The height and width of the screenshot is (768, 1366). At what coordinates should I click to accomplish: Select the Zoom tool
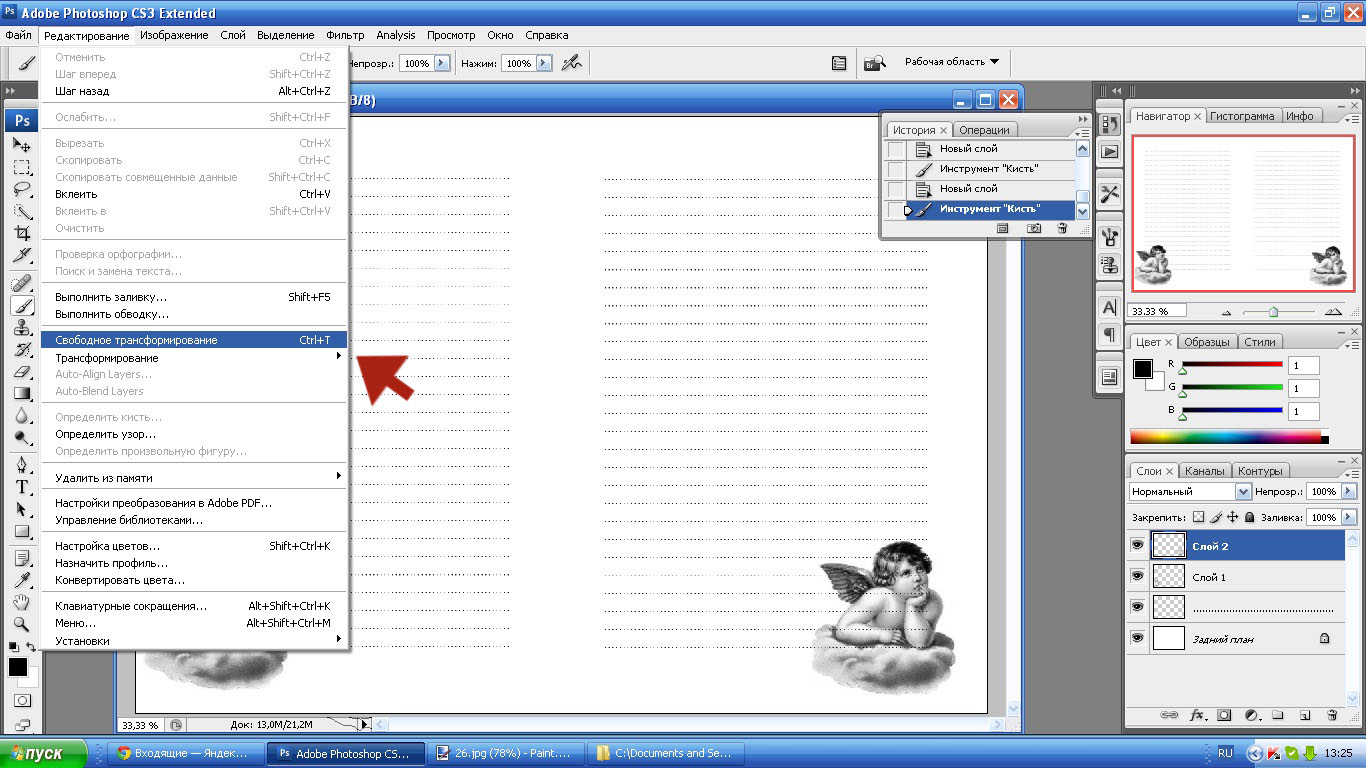pos(22,624)
